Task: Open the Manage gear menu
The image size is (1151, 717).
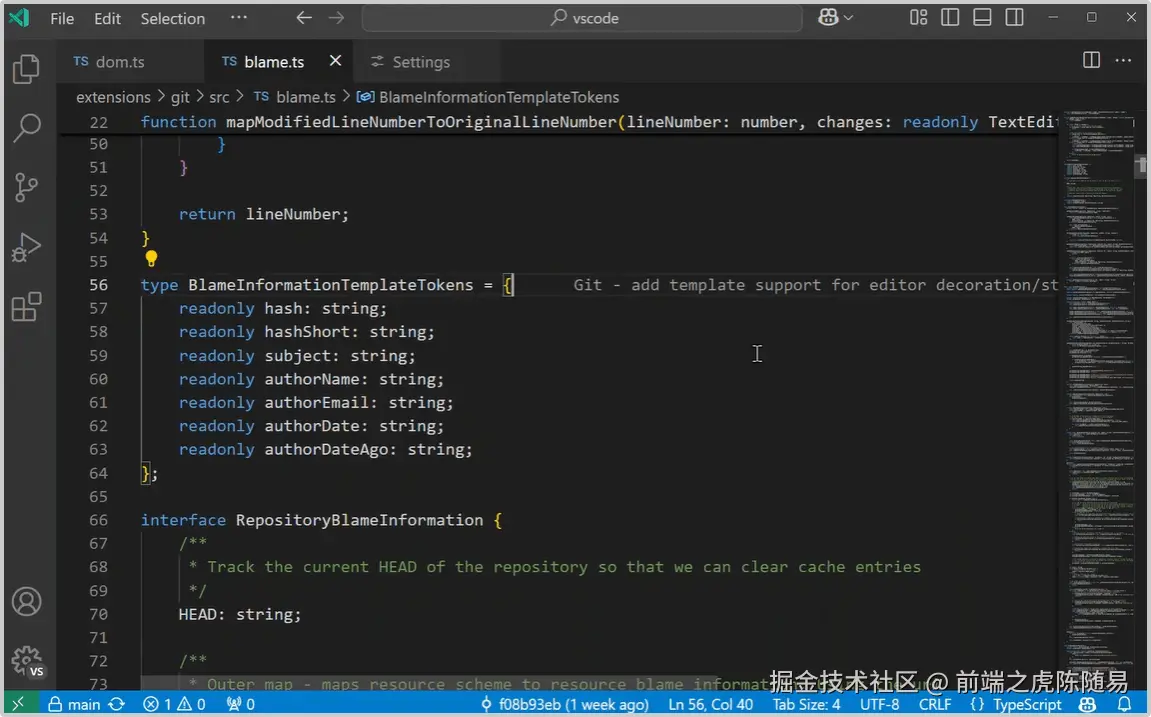Action: [x=26, y=661]
